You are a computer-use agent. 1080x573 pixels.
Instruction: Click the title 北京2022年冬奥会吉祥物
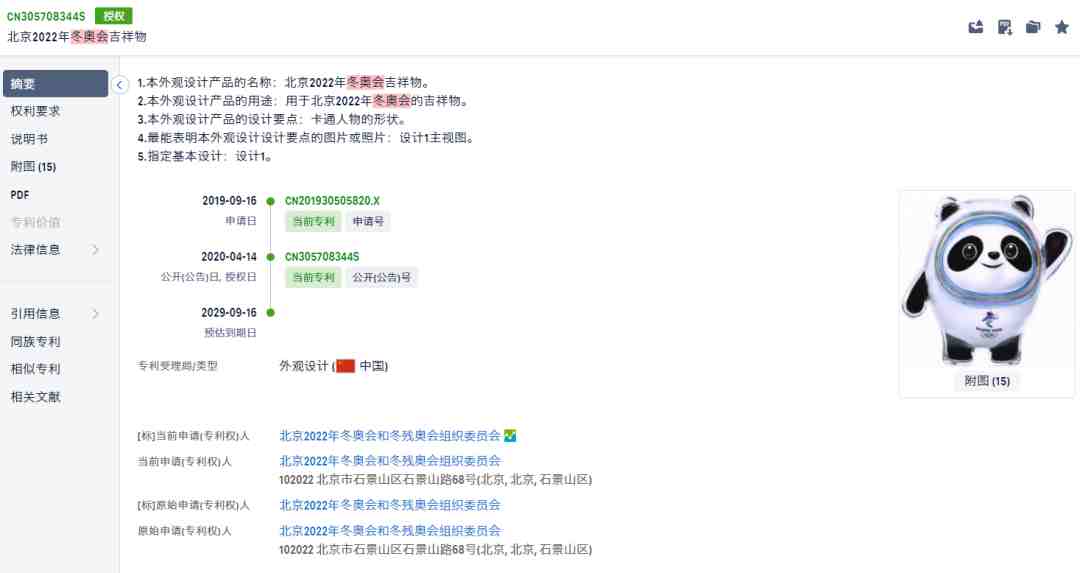click(x=76, y=37)
